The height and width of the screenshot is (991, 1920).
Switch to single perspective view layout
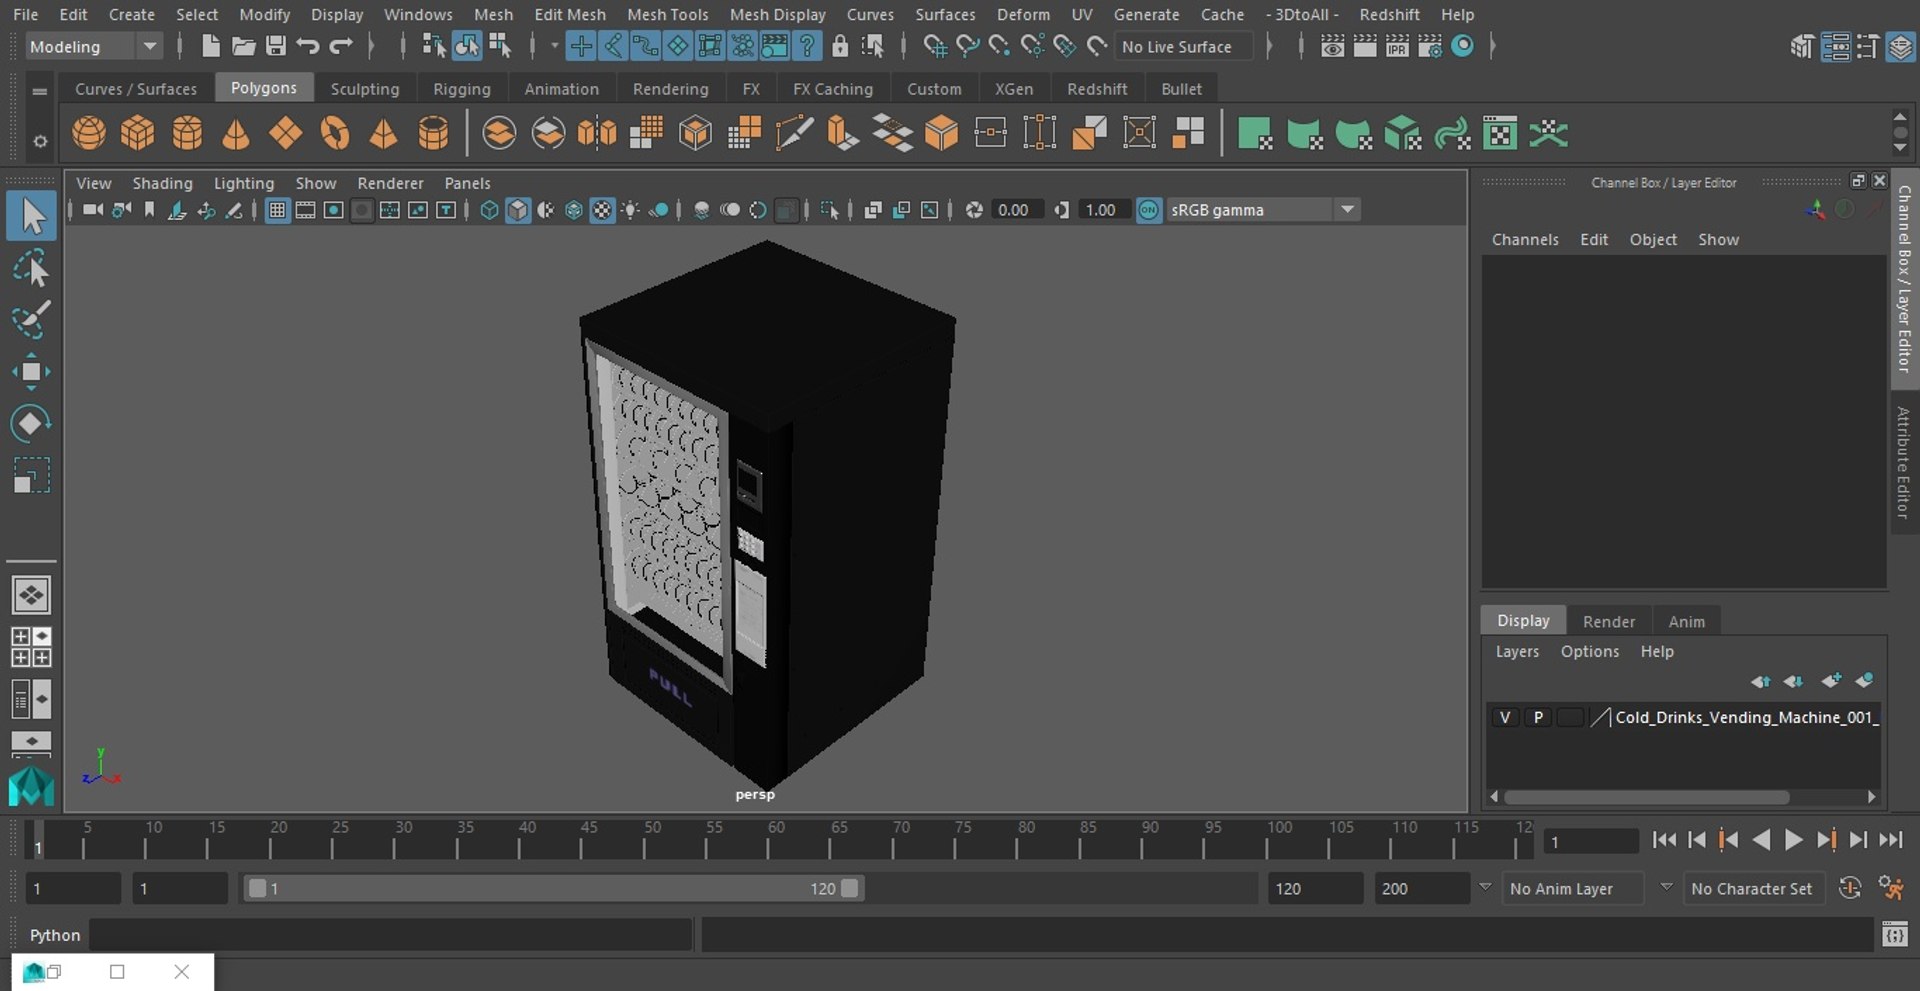click(x=31, y=595)
